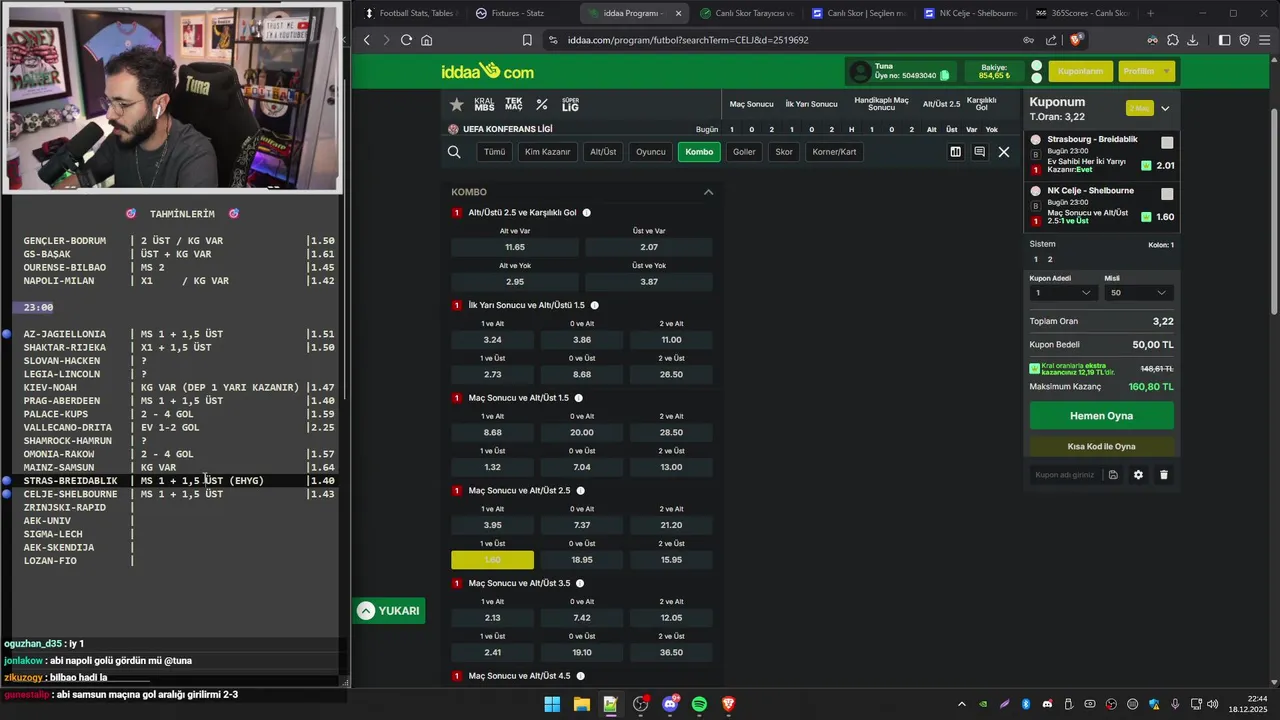Bookmark this page in the browser

[x=527, y=40]
